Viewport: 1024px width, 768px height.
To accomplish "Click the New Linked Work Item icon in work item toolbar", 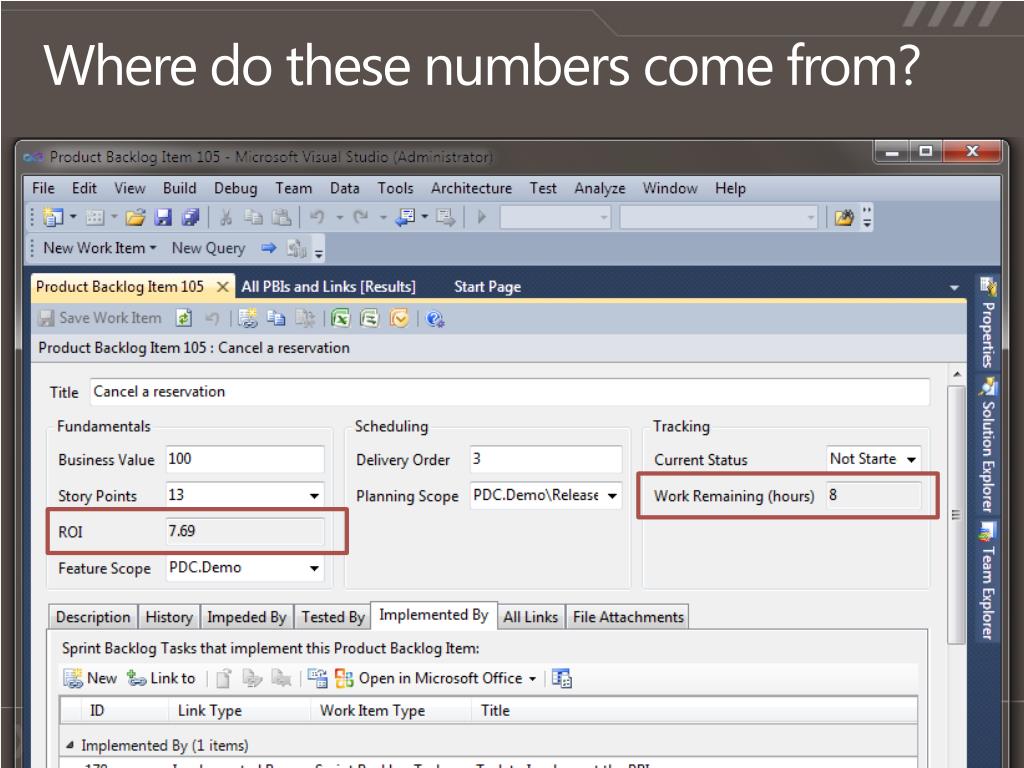I will point(248,319).
